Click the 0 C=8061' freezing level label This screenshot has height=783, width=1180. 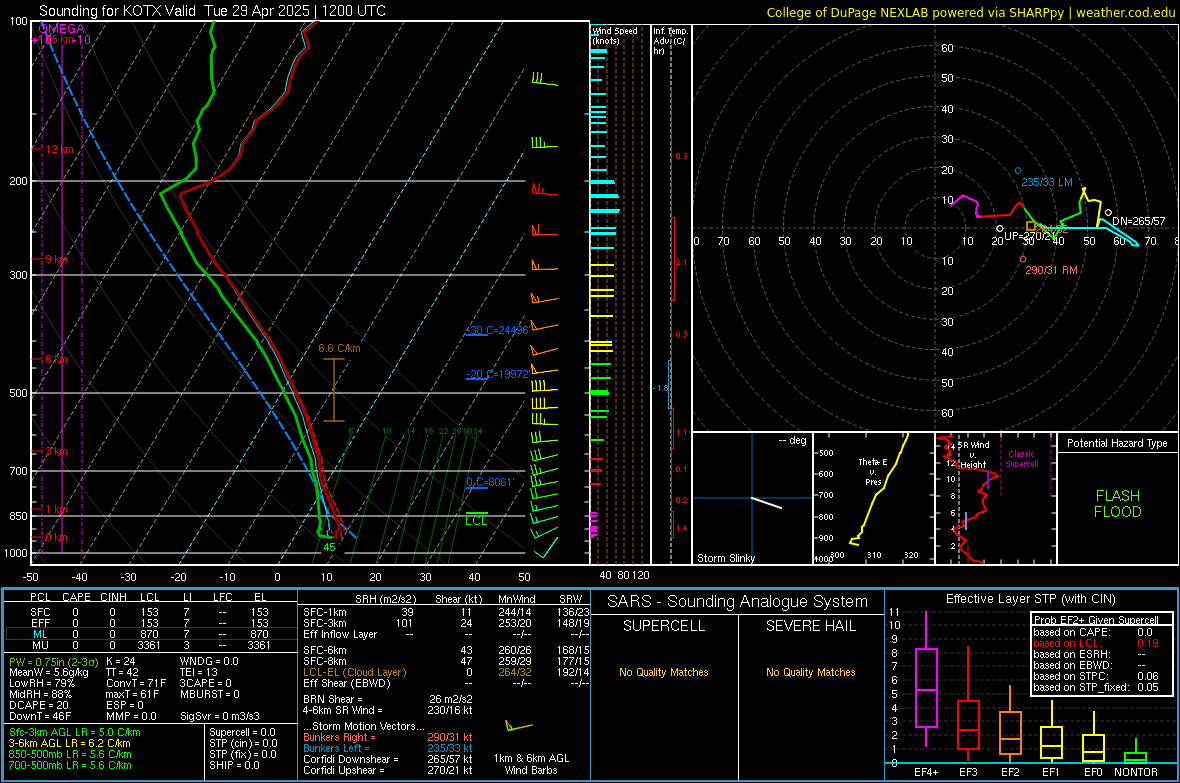coord(489,482)
